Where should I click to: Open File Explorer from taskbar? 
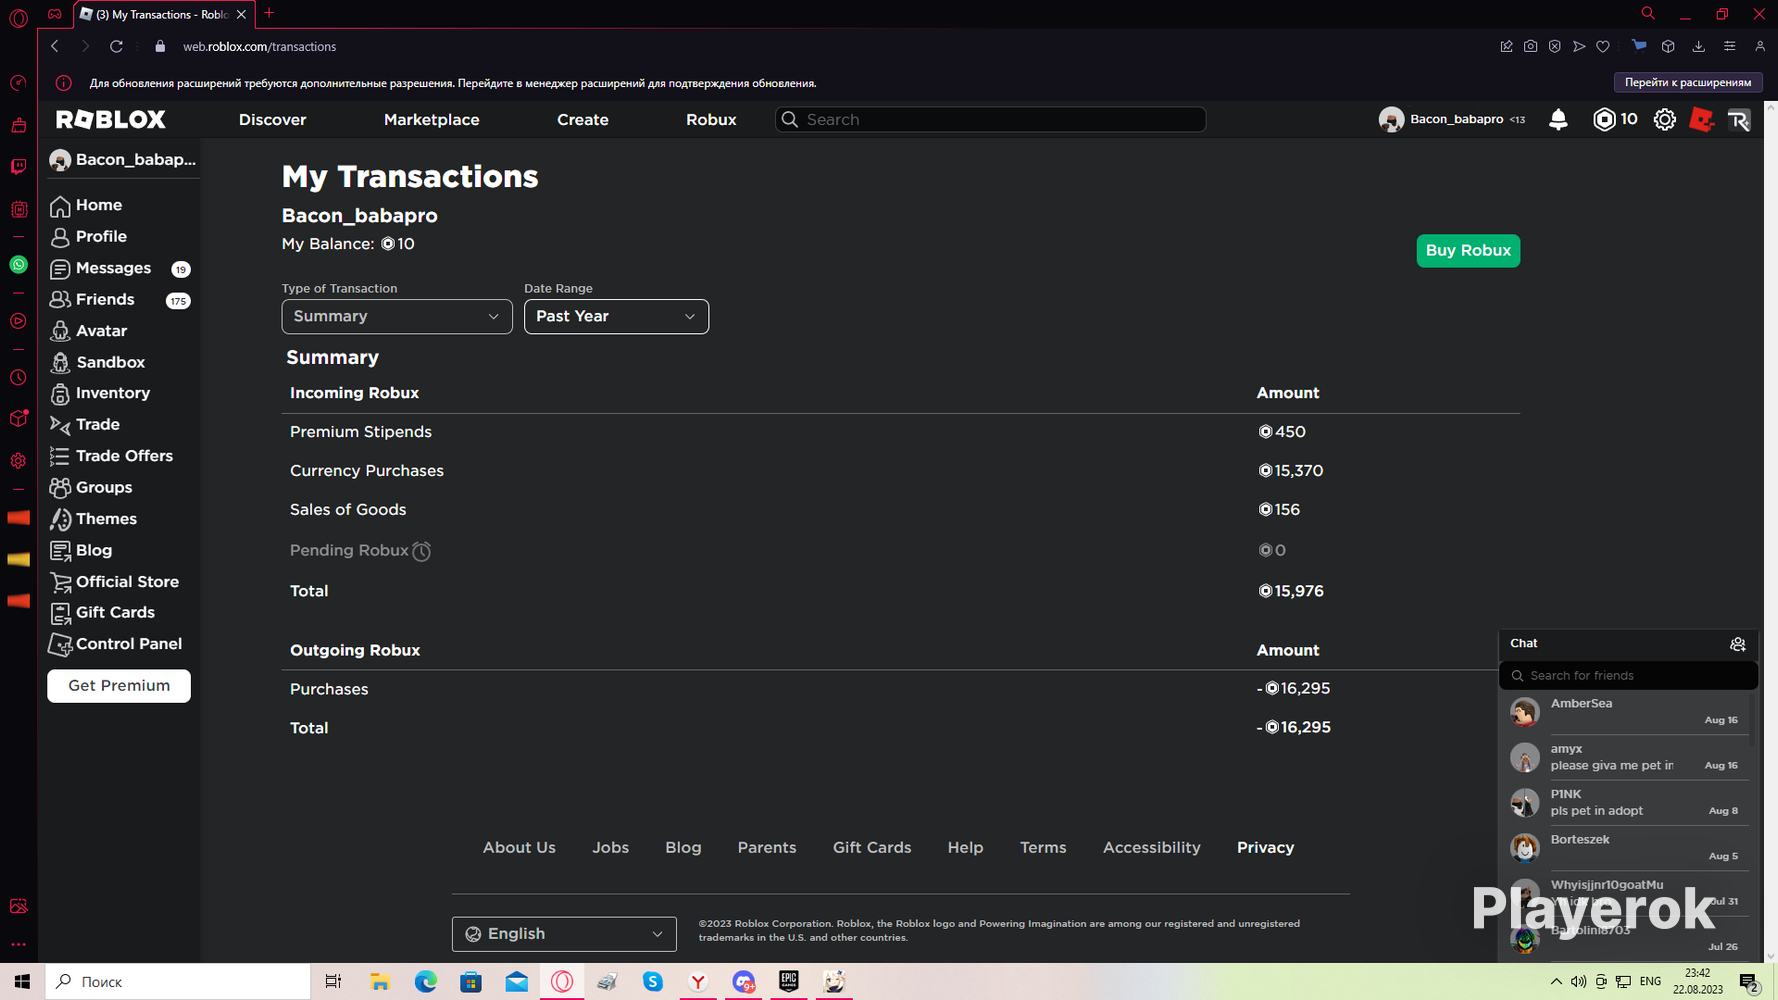380,982
